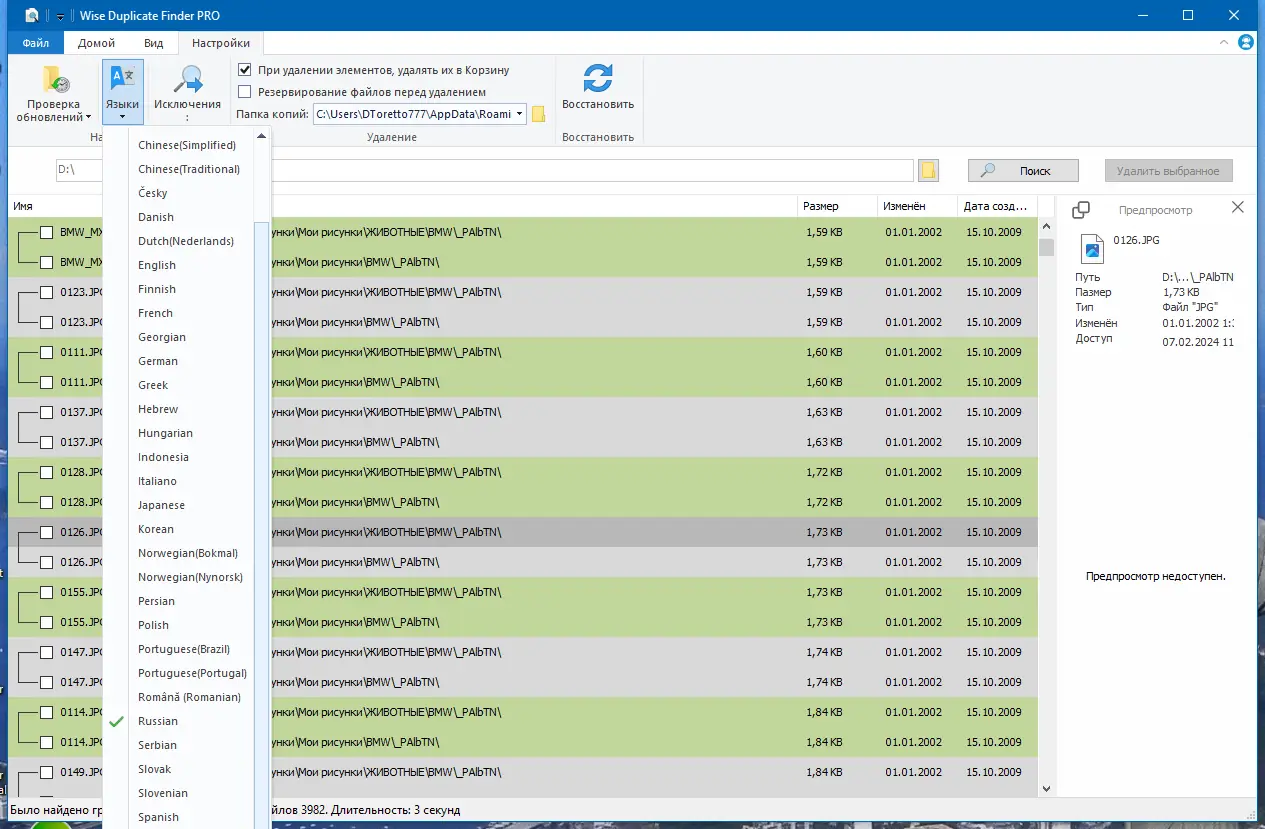Enable Резервирование файлов перед удалением checkbox

[x=245, y=92]
